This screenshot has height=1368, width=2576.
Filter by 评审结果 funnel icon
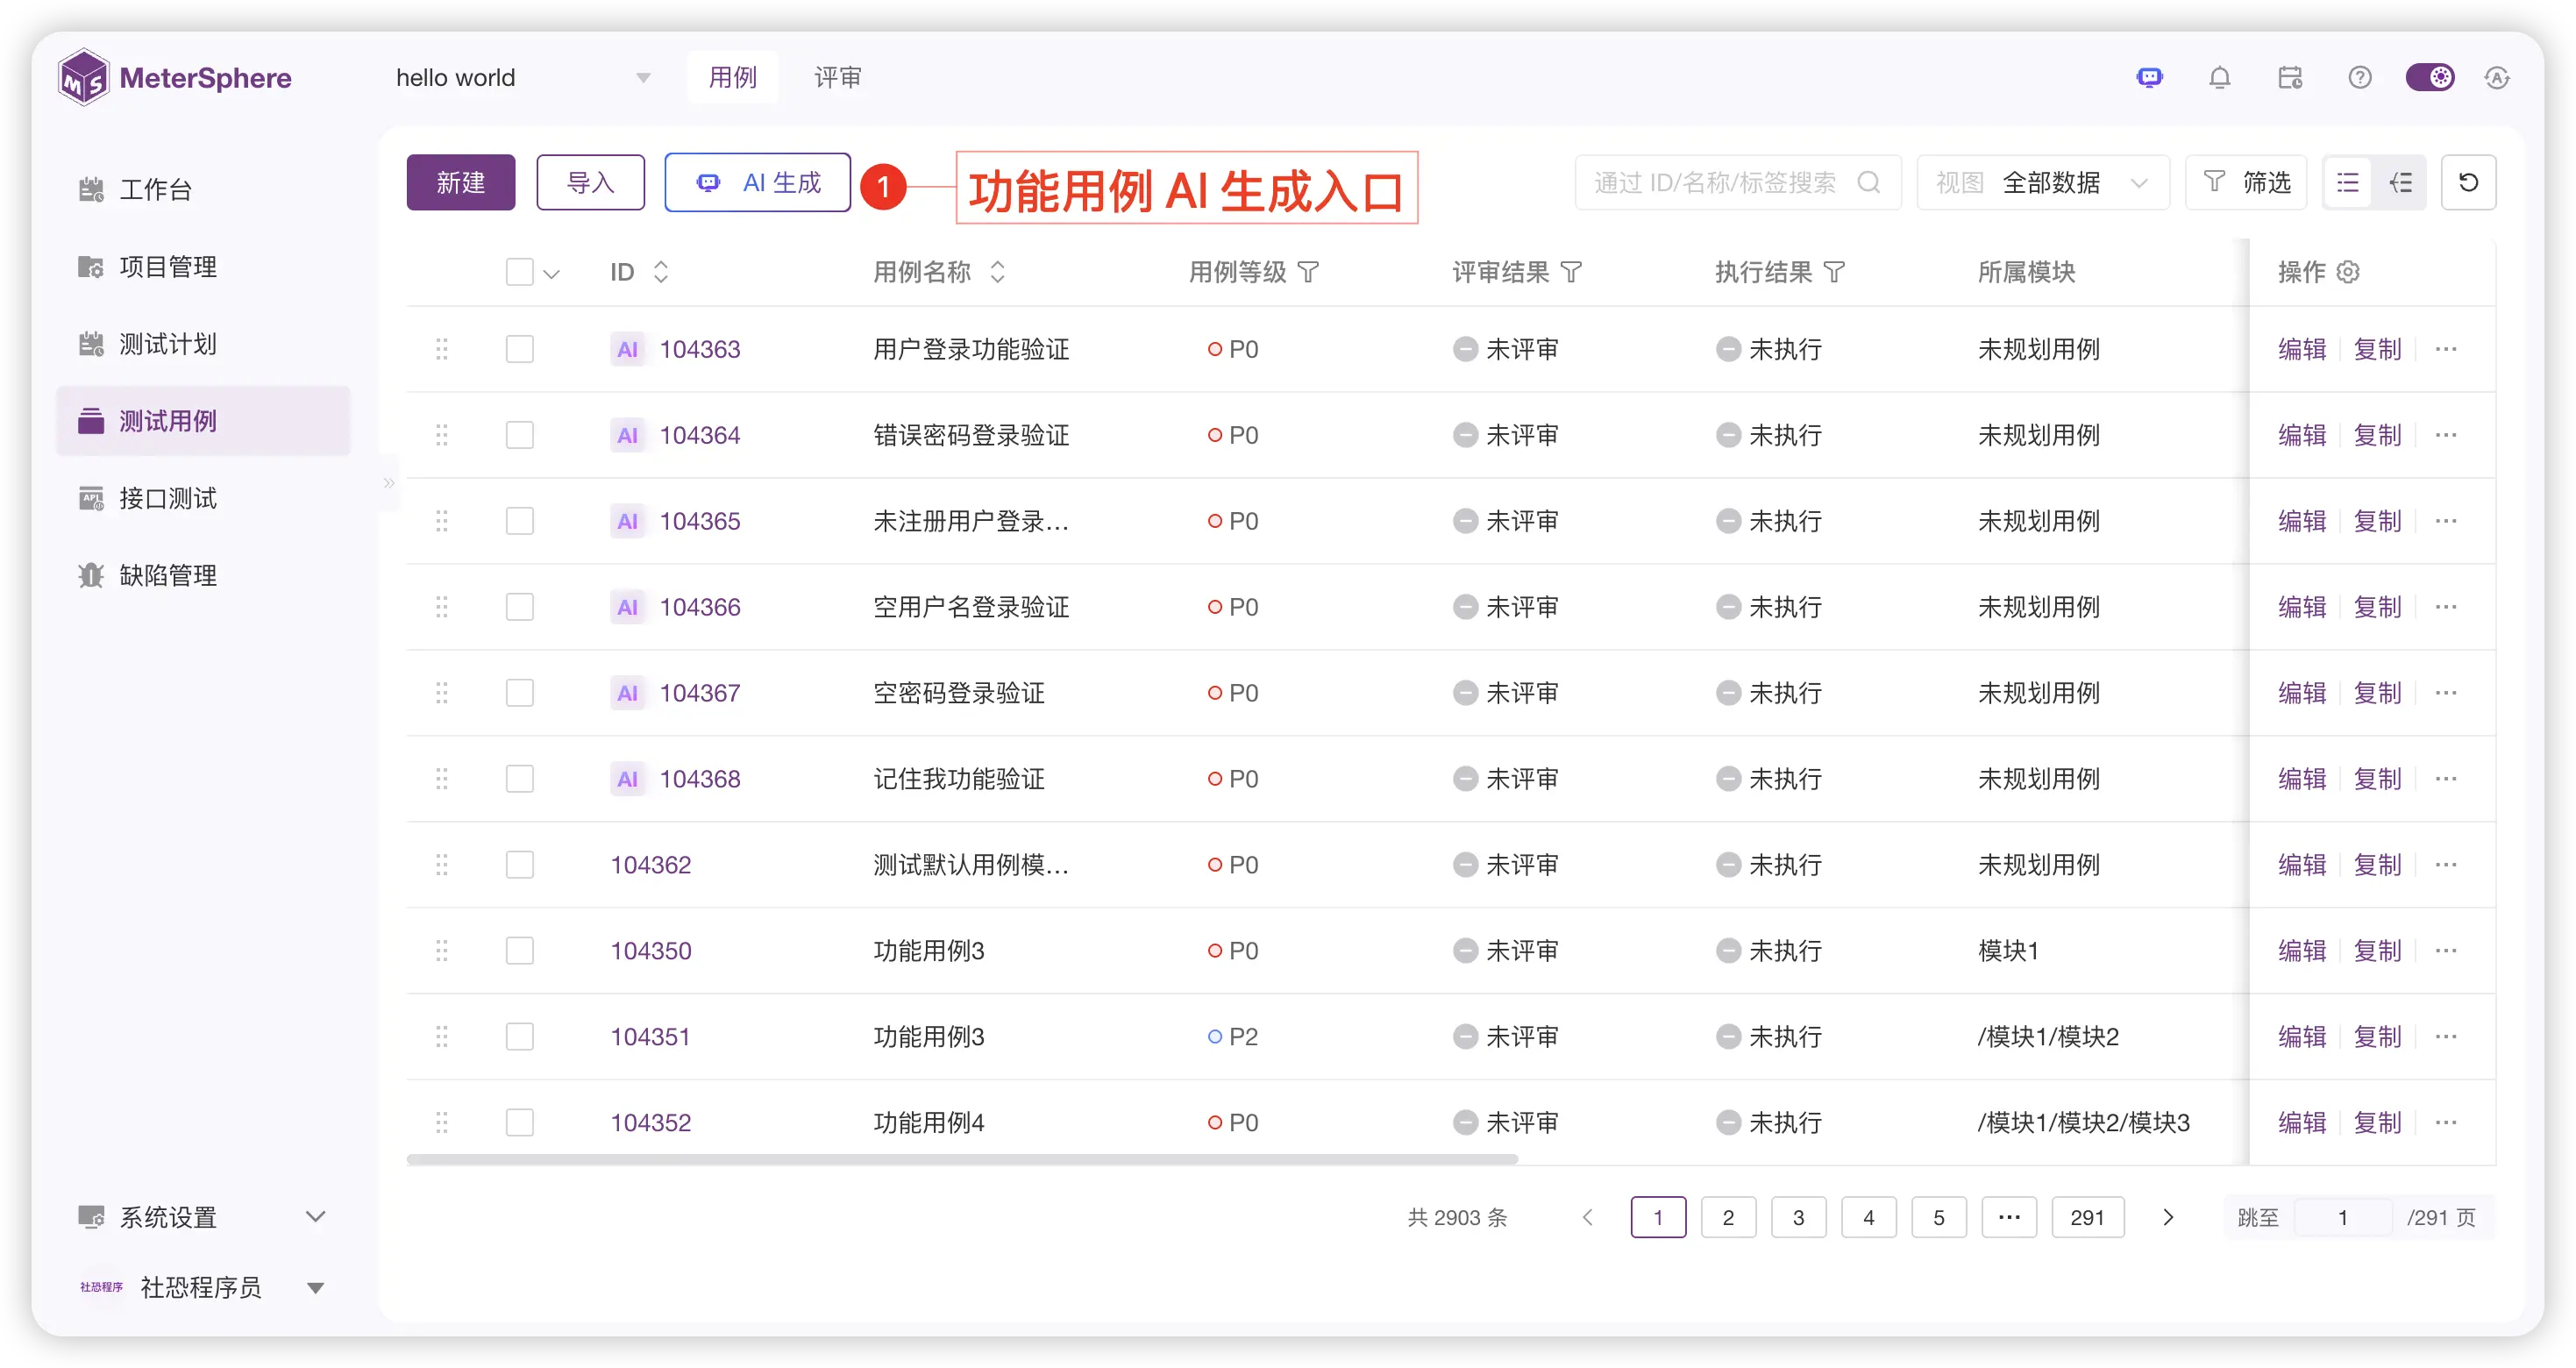coord(1571,272)
